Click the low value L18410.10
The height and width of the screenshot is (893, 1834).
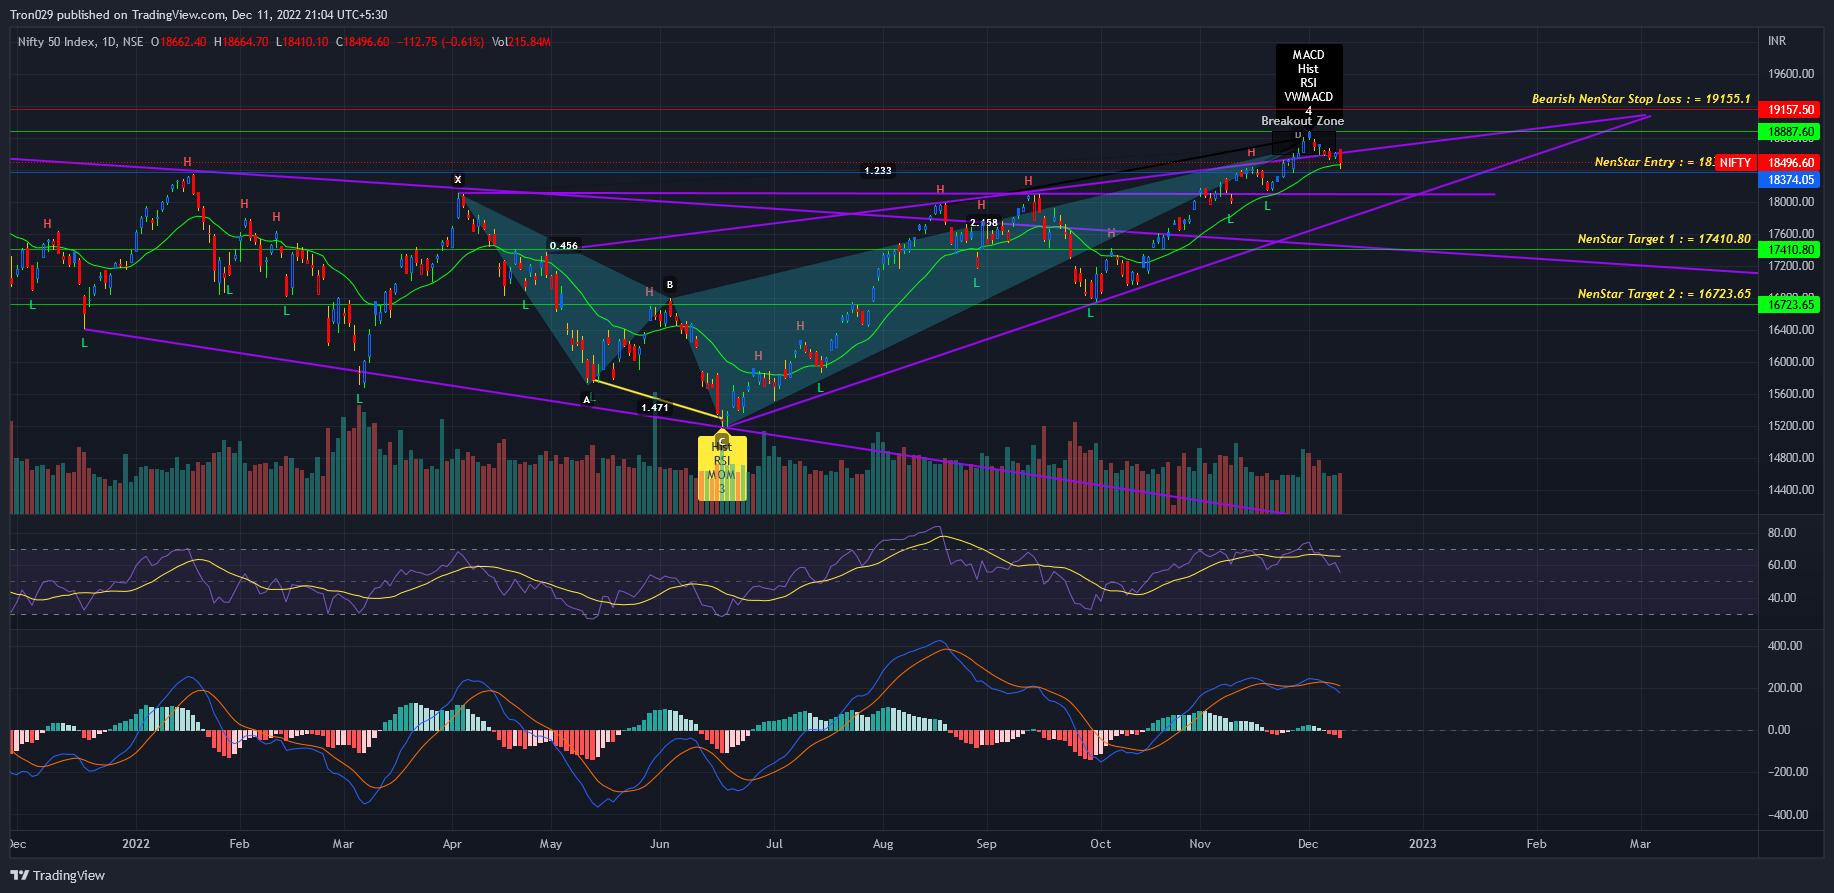(303, 42)
